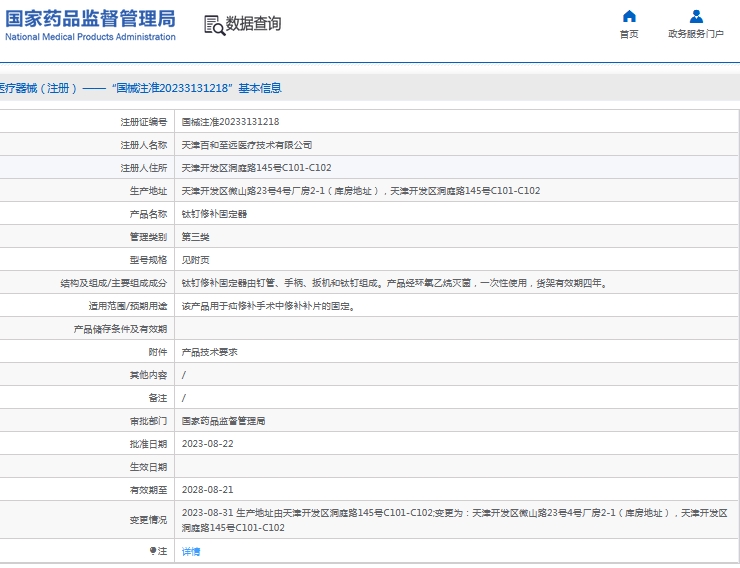Select registration number 国械注准20233131218 value

(230, 122)
